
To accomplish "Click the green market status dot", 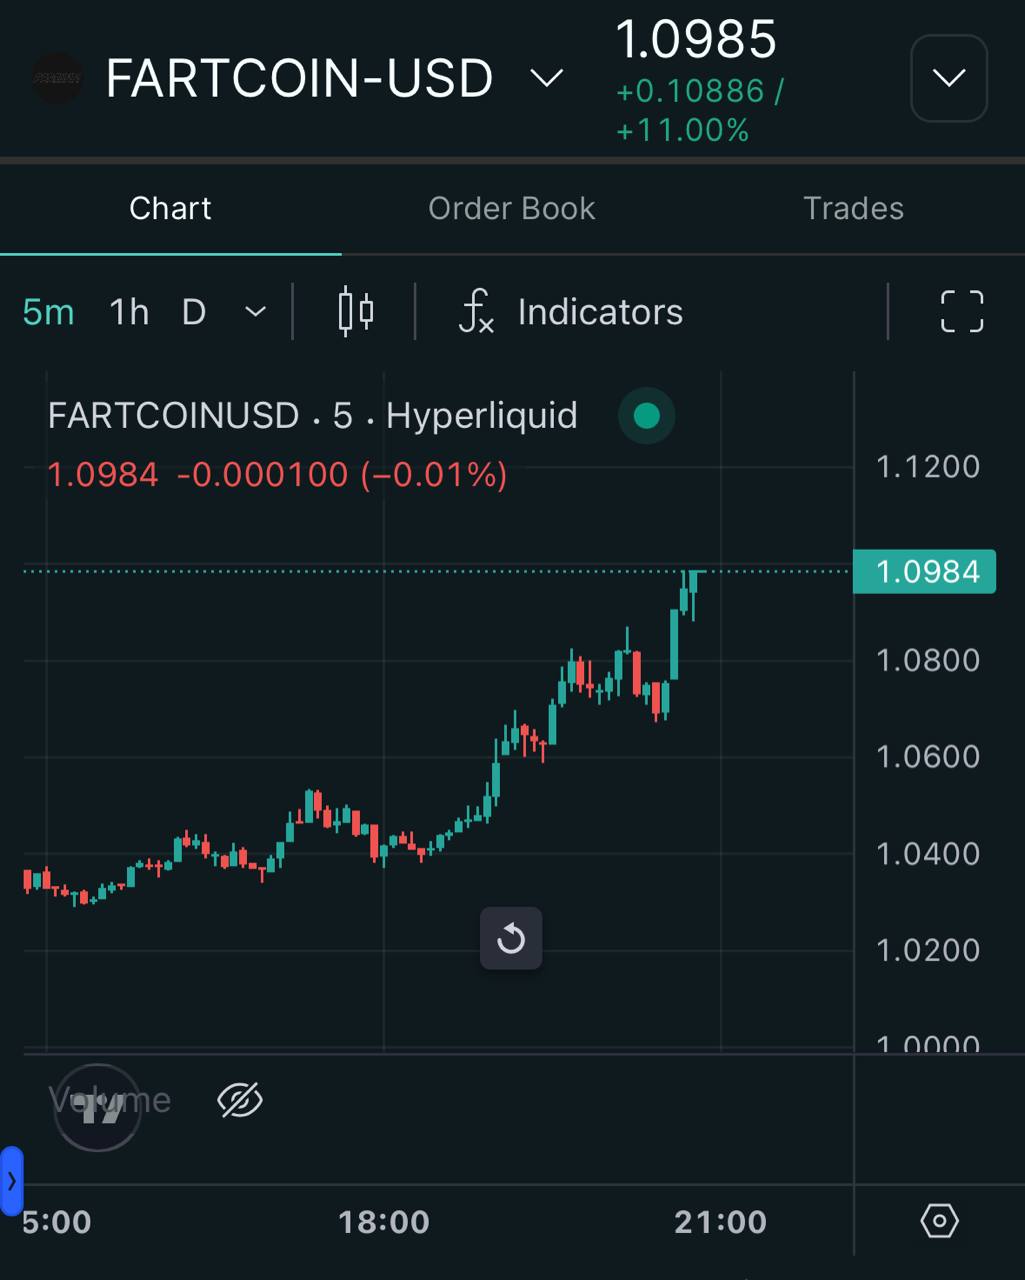I will [647, 416].
